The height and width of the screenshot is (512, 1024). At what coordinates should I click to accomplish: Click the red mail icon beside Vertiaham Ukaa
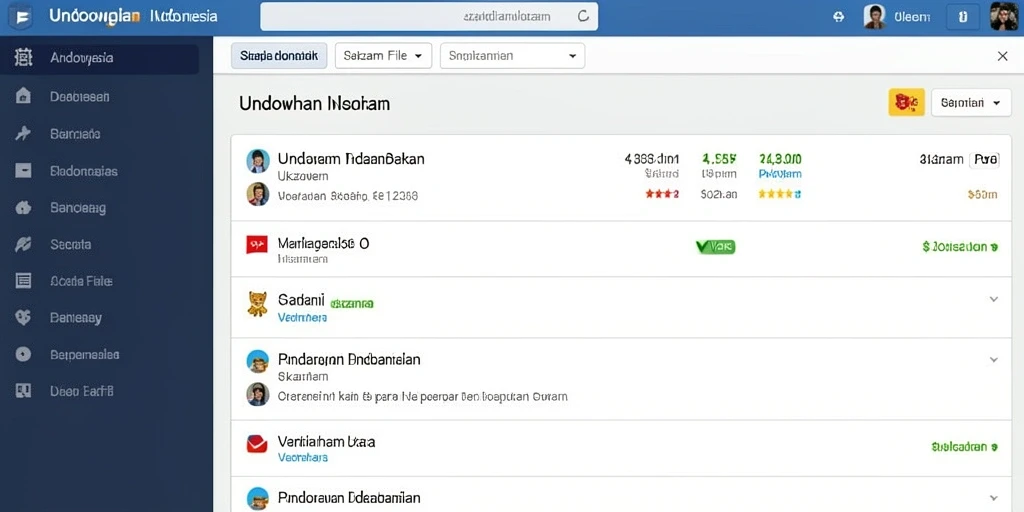[257, 444]
